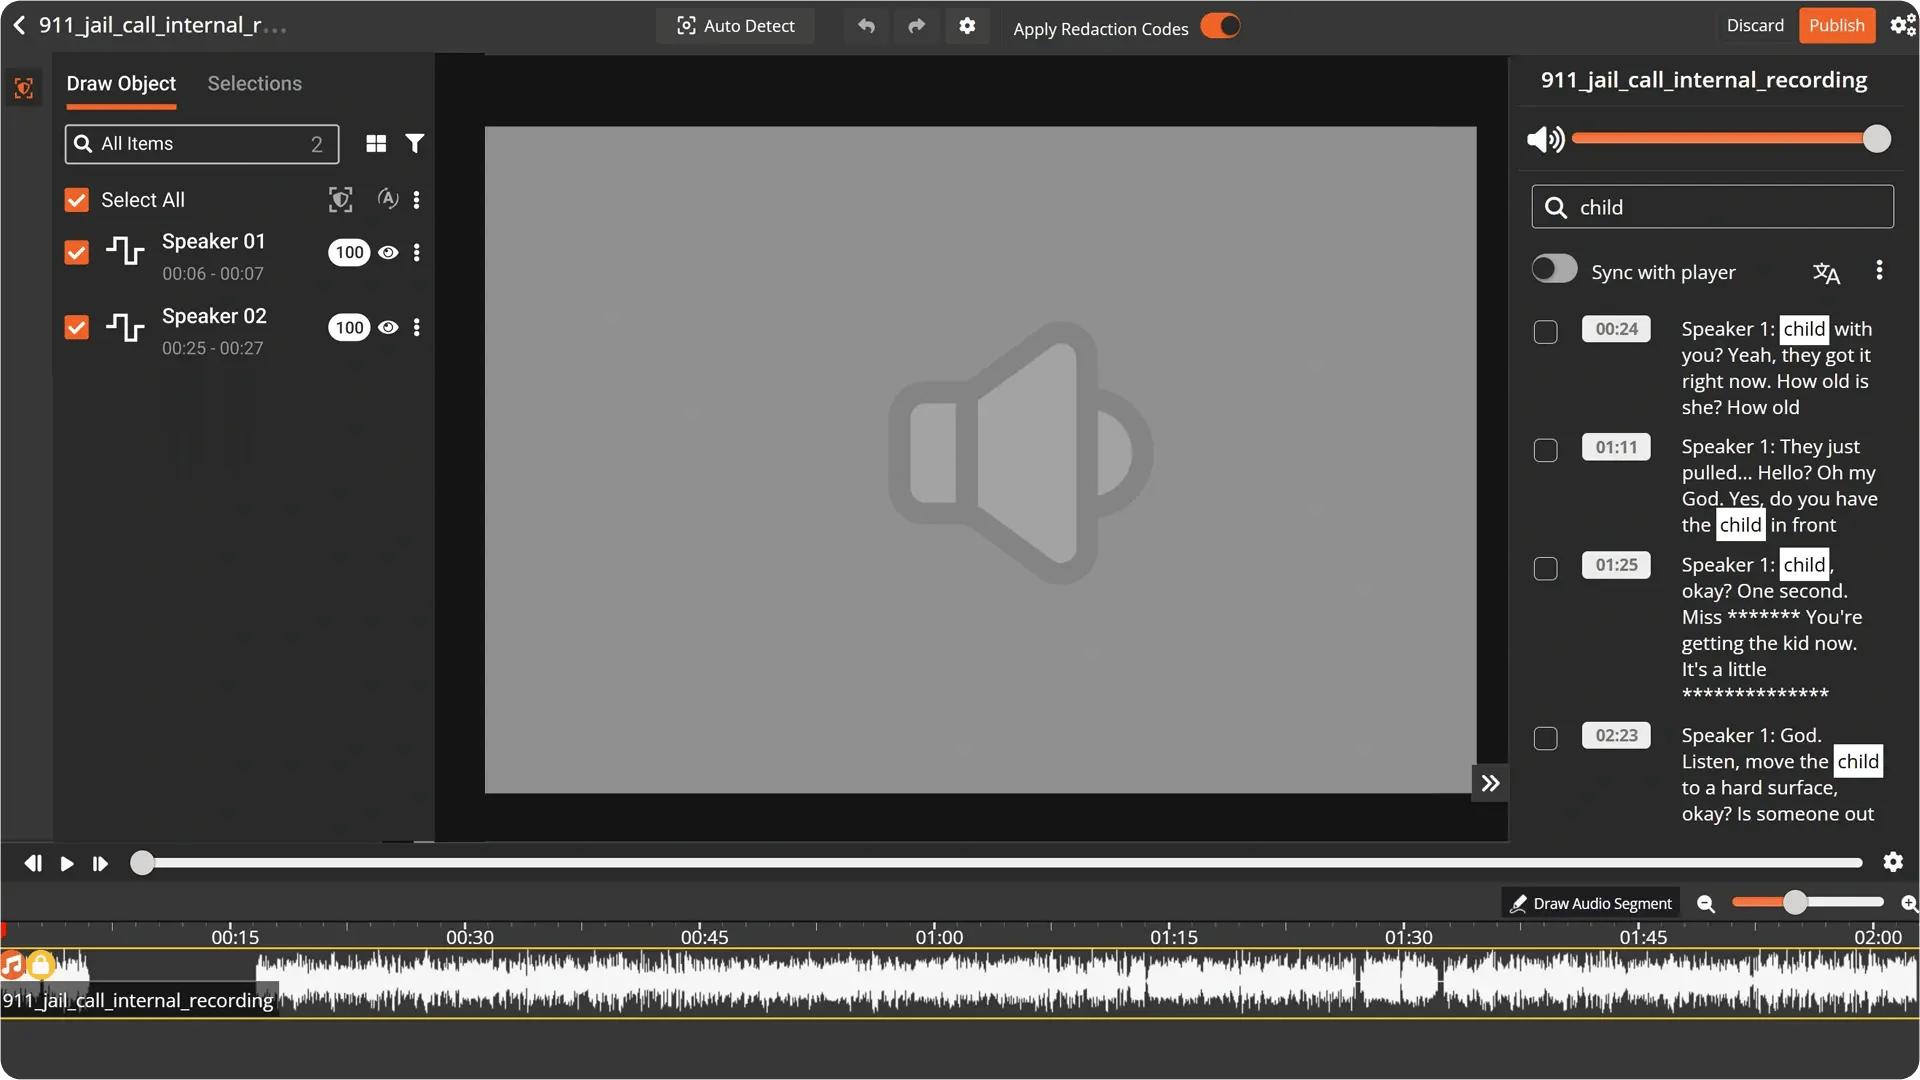Click the playback progress handle
The width and height of the screenshot is (1920, 1080).
[142, 863]
